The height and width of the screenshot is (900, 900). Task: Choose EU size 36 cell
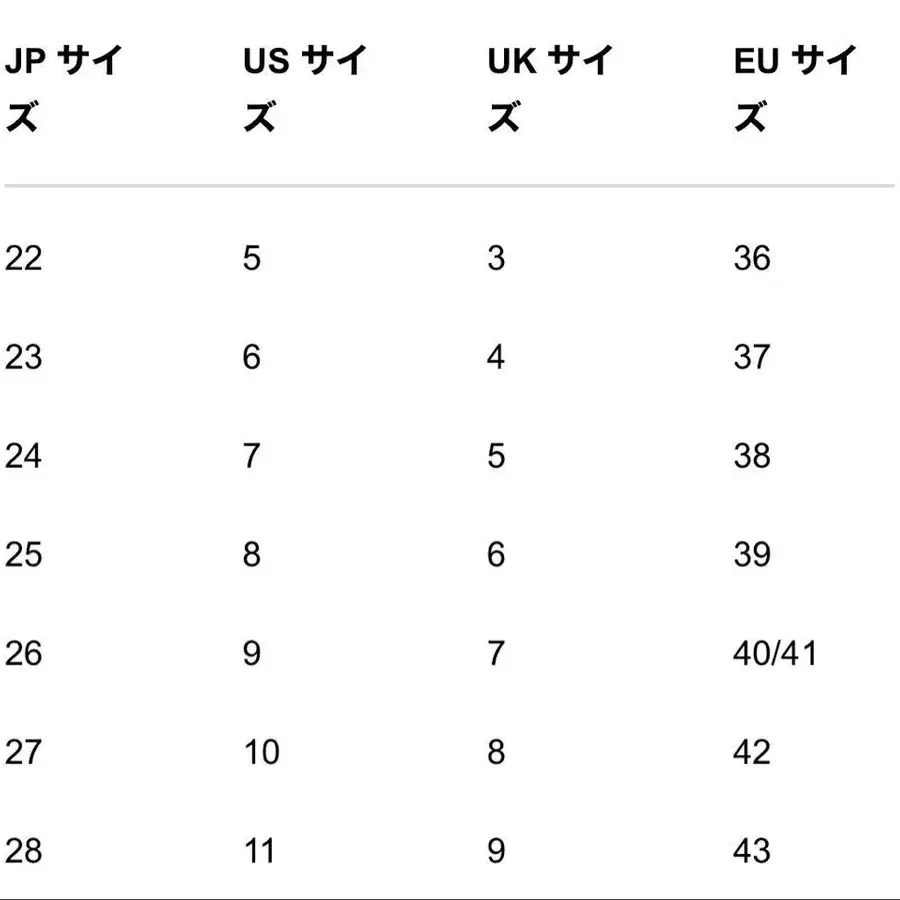[x=752, y=259]
